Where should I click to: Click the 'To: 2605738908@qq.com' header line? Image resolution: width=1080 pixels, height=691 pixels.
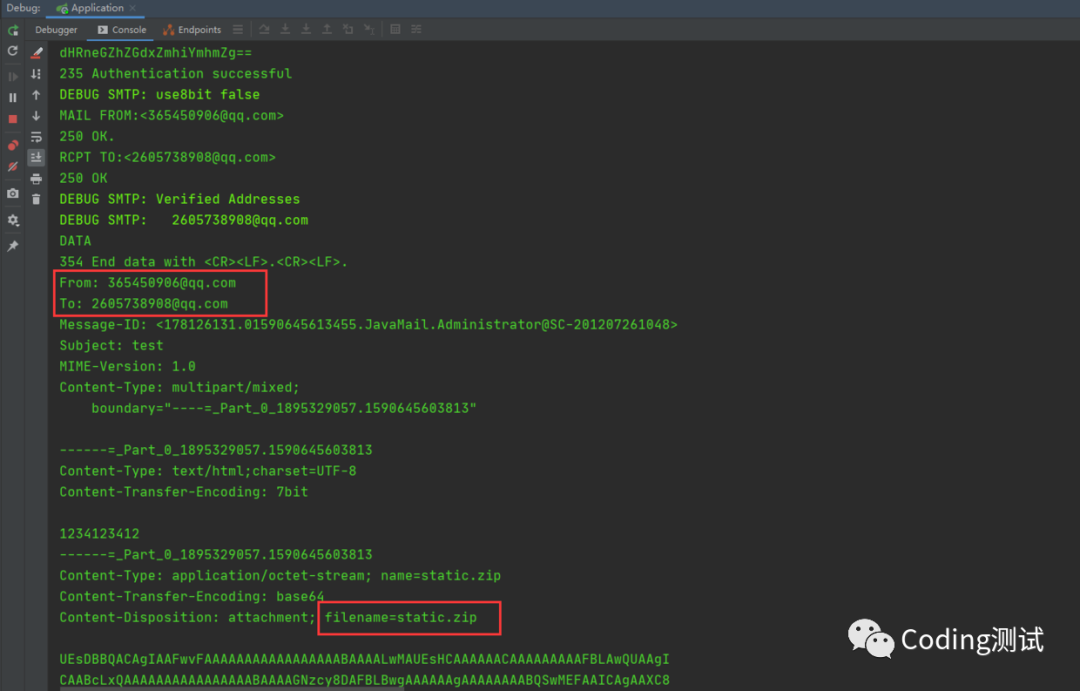pos(143,304)
